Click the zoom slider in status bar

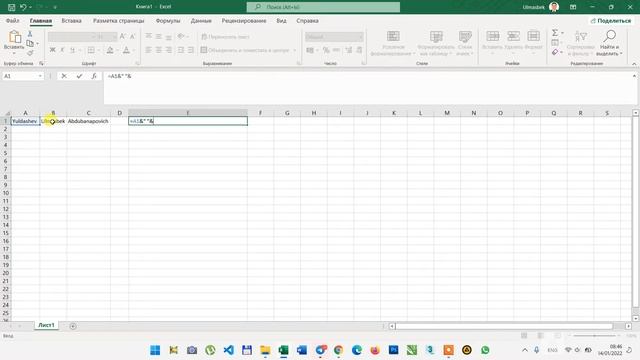594,336
